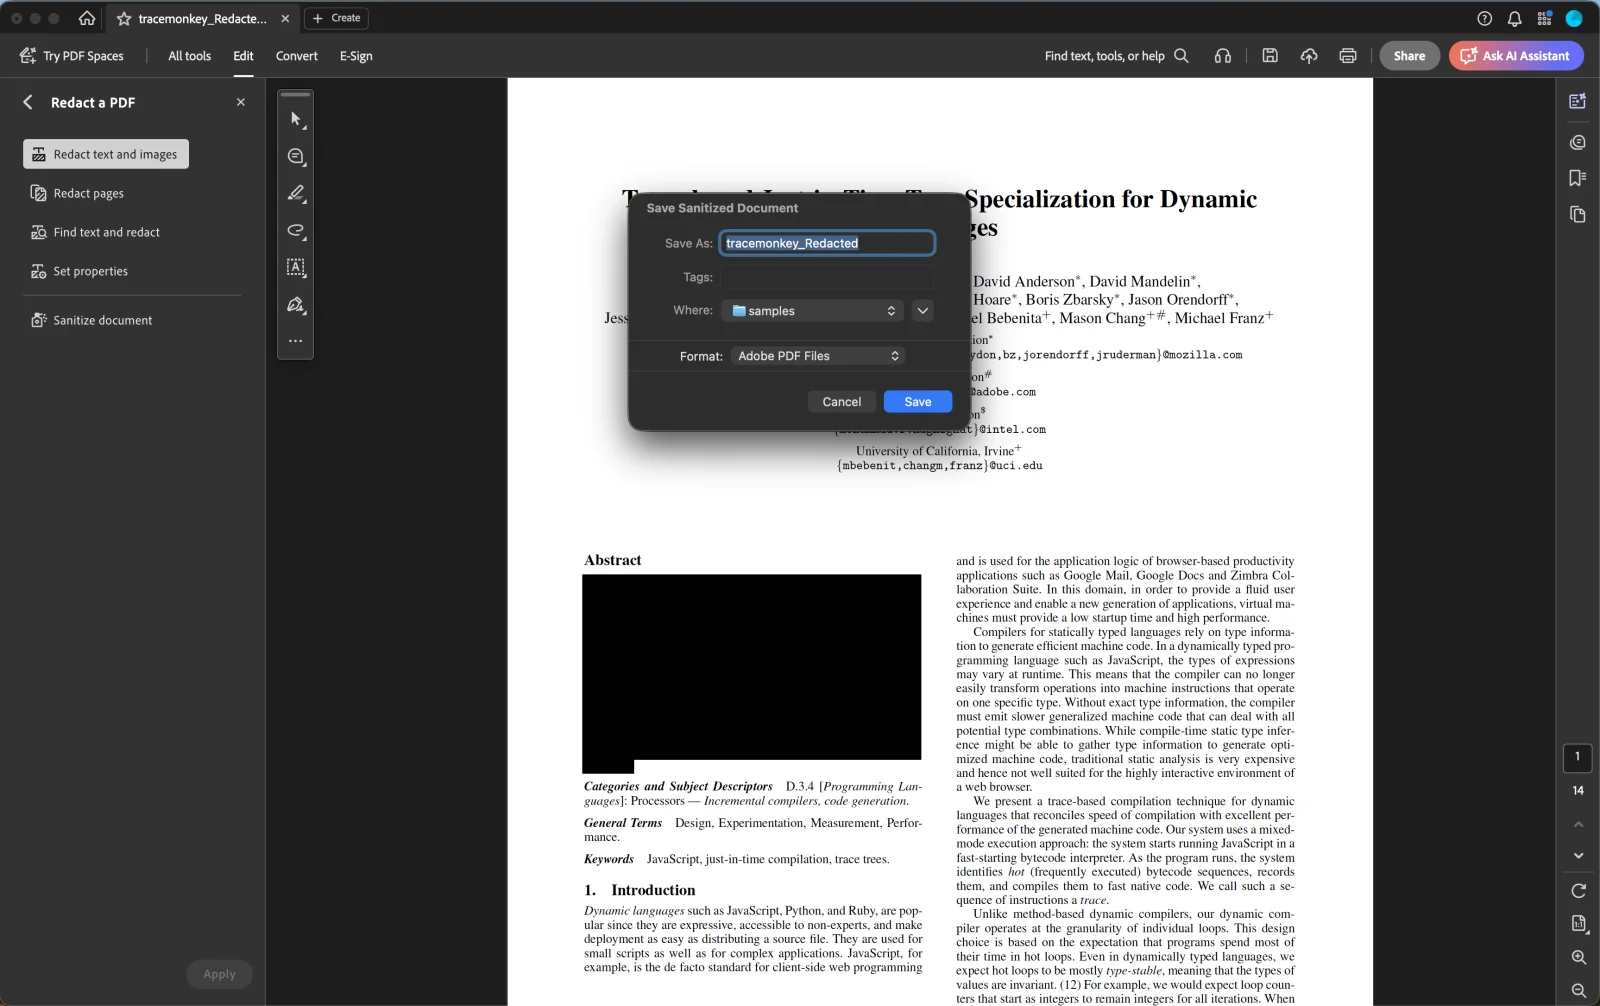Select the fill and sign pen tool
Viewport: 1600px width, 1006px height.
click(x=296, y=305)
